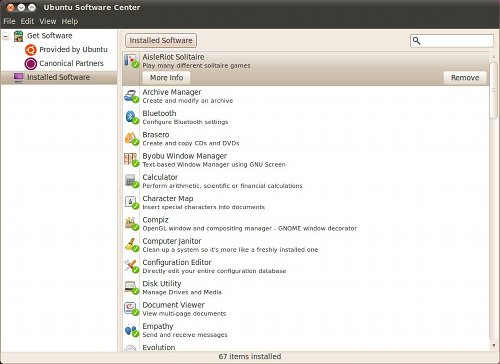This screenshot has height=364, width=500.
Task: Click More Info for AisleRiot Solitaire
Action: click(166, 78)
